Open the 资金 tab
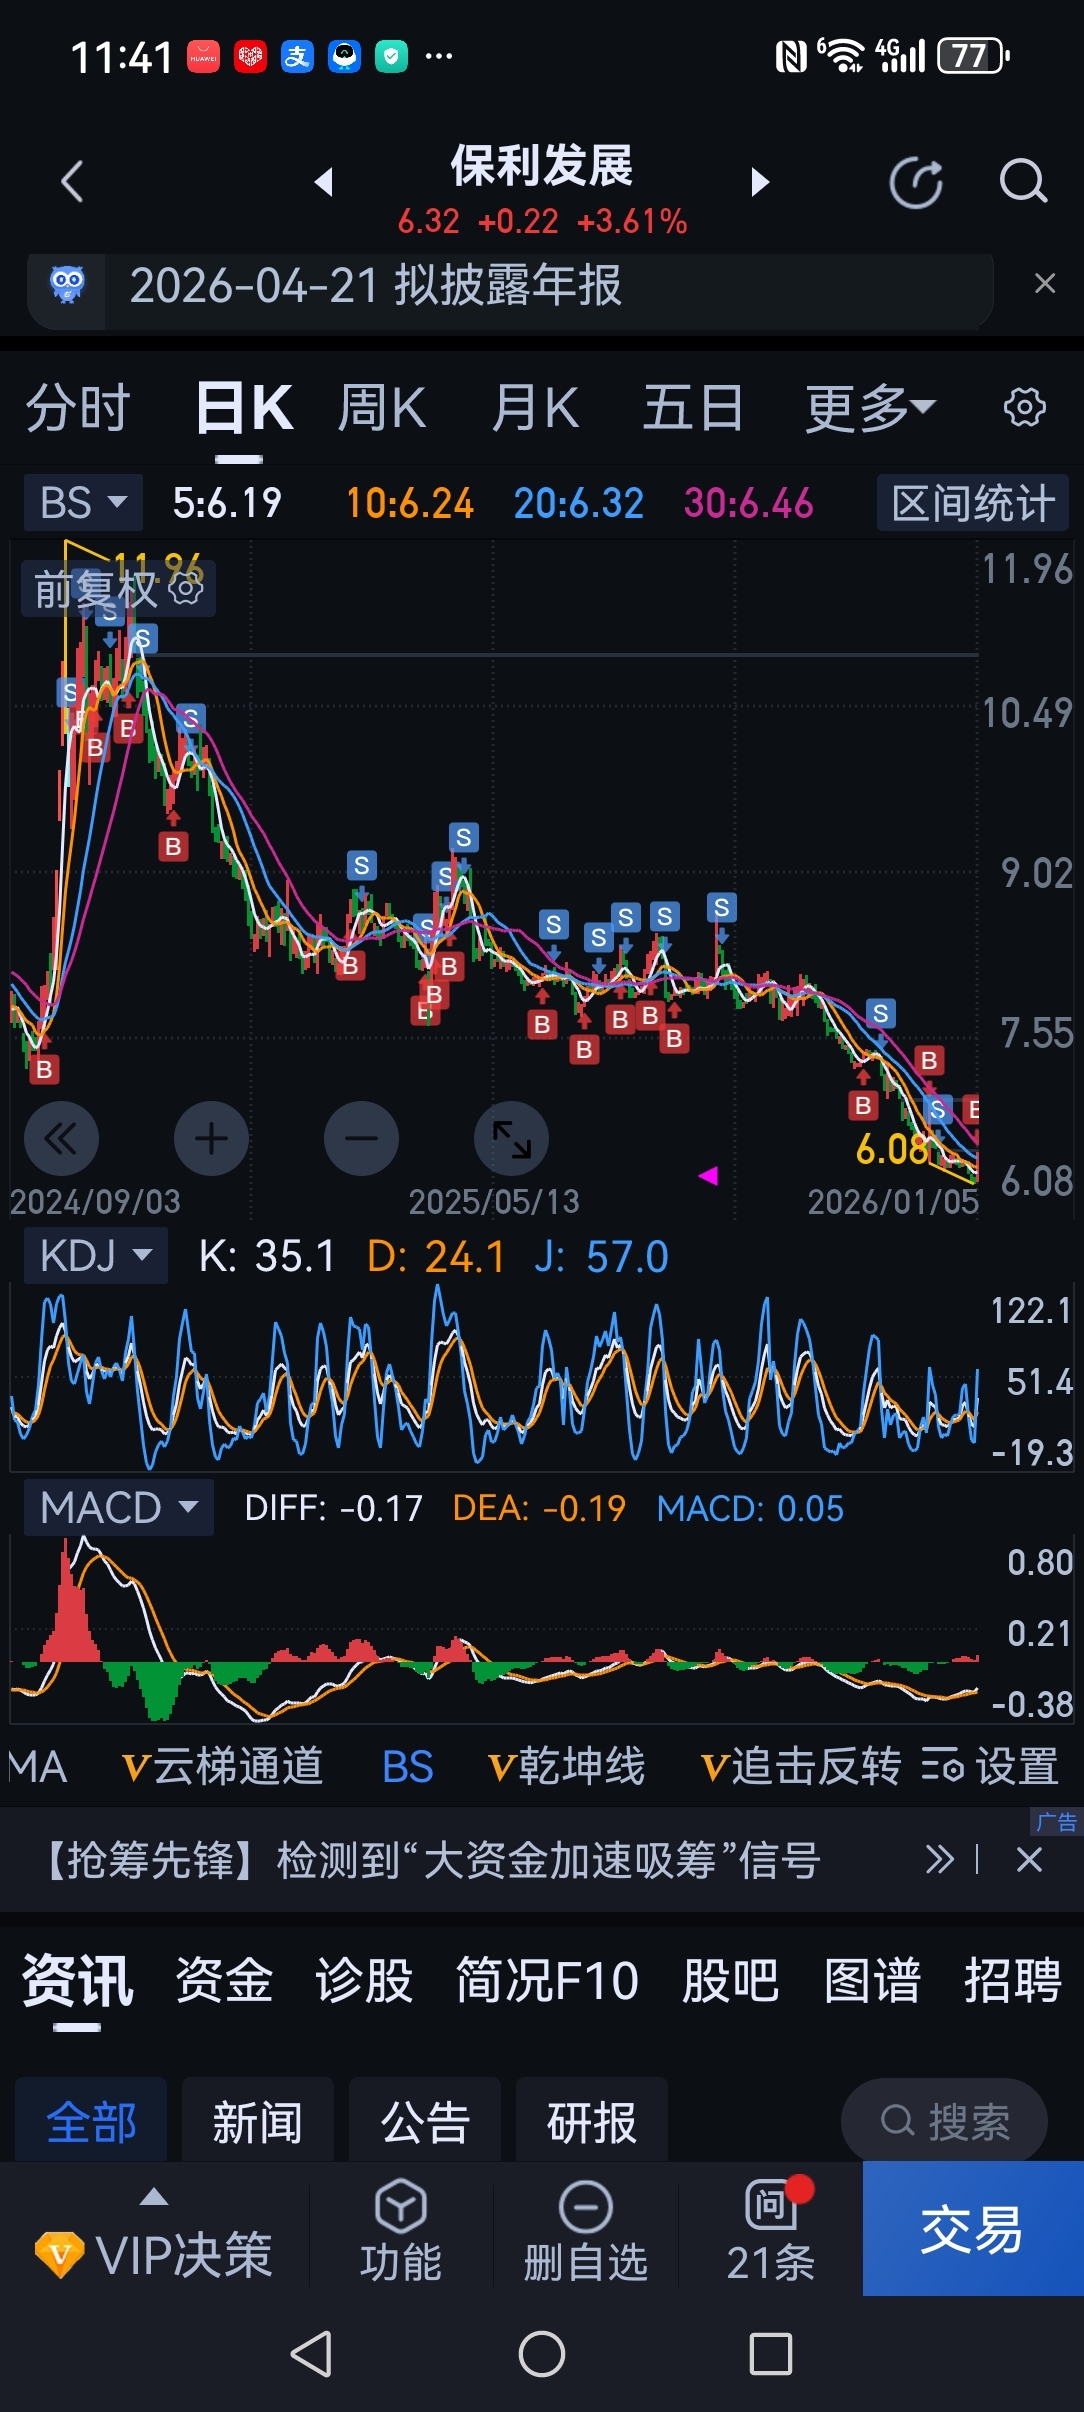1084x2412 pixels. click(224, 1981)
